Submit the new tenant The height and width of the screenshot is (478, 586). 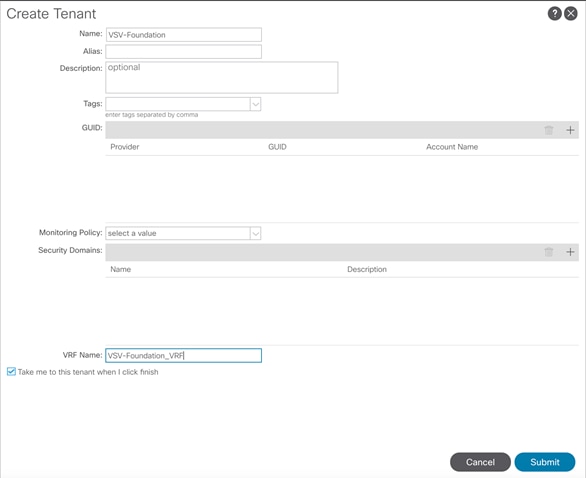pos(545,462)
